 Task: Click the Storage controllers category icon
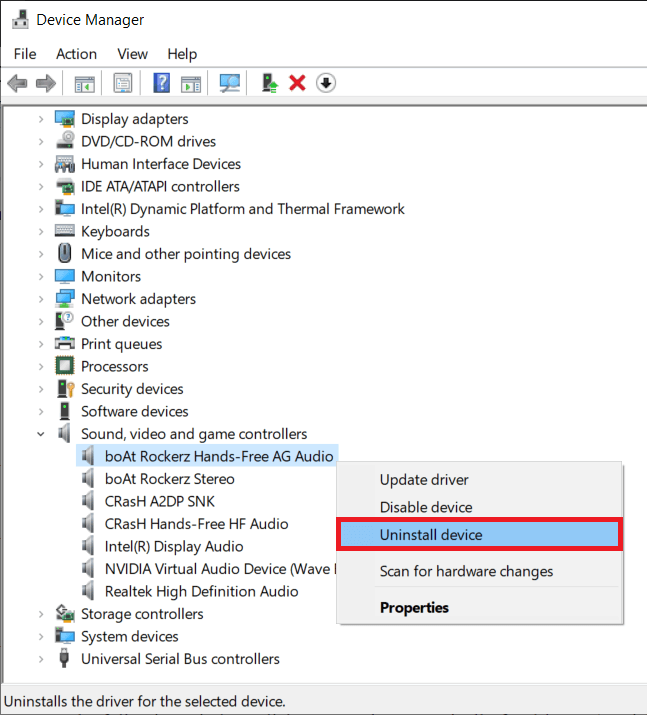[65, 613]
